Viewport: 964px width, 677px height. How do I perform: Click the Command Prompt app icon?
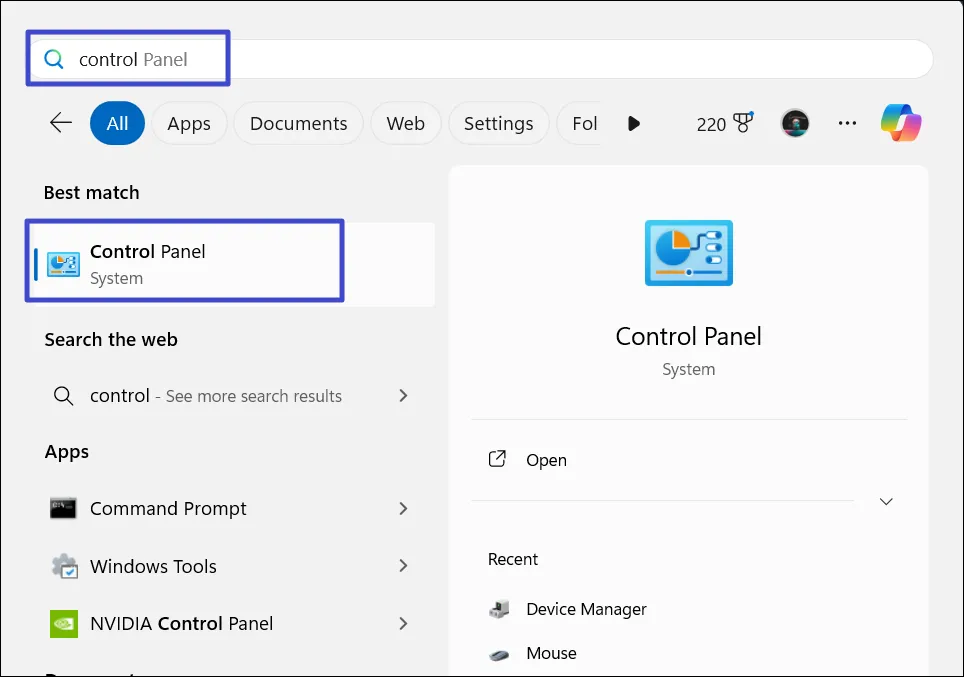[63, 508]
